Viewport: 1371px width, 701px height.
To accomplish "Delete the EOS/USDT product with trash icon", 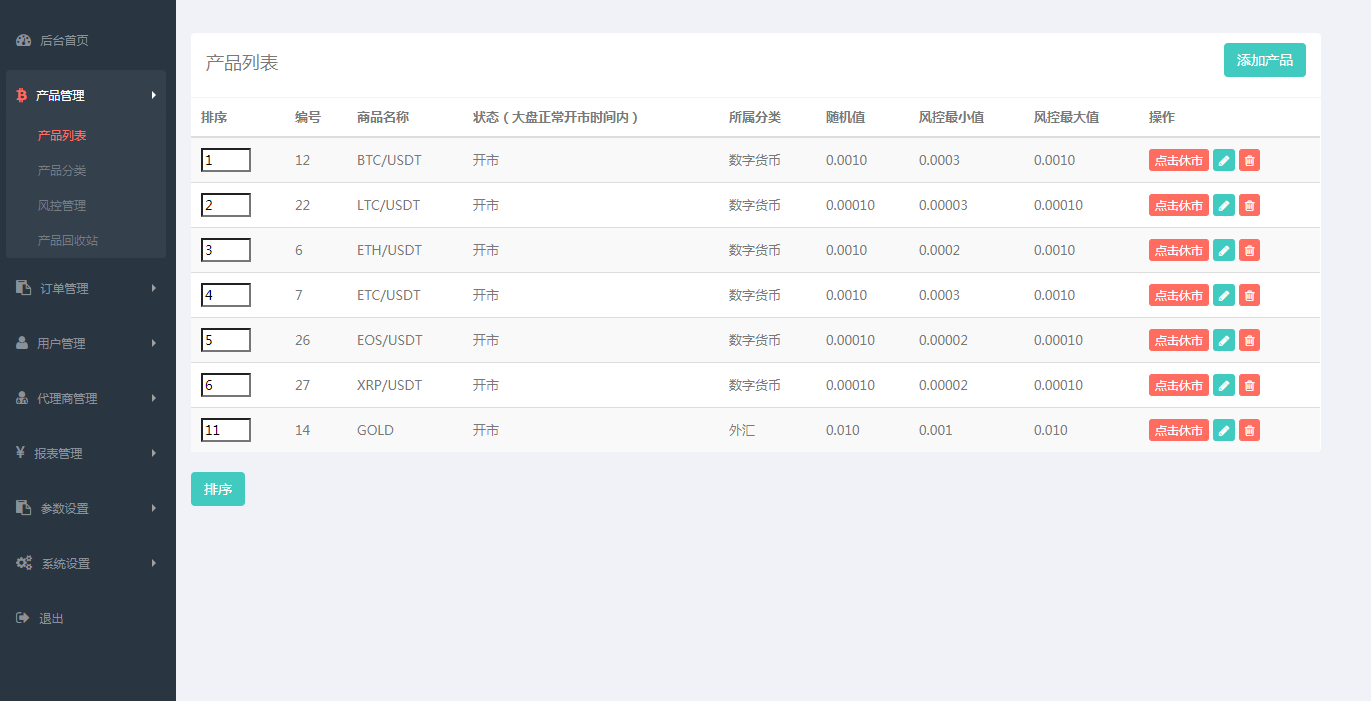I will click(1249, 340).
